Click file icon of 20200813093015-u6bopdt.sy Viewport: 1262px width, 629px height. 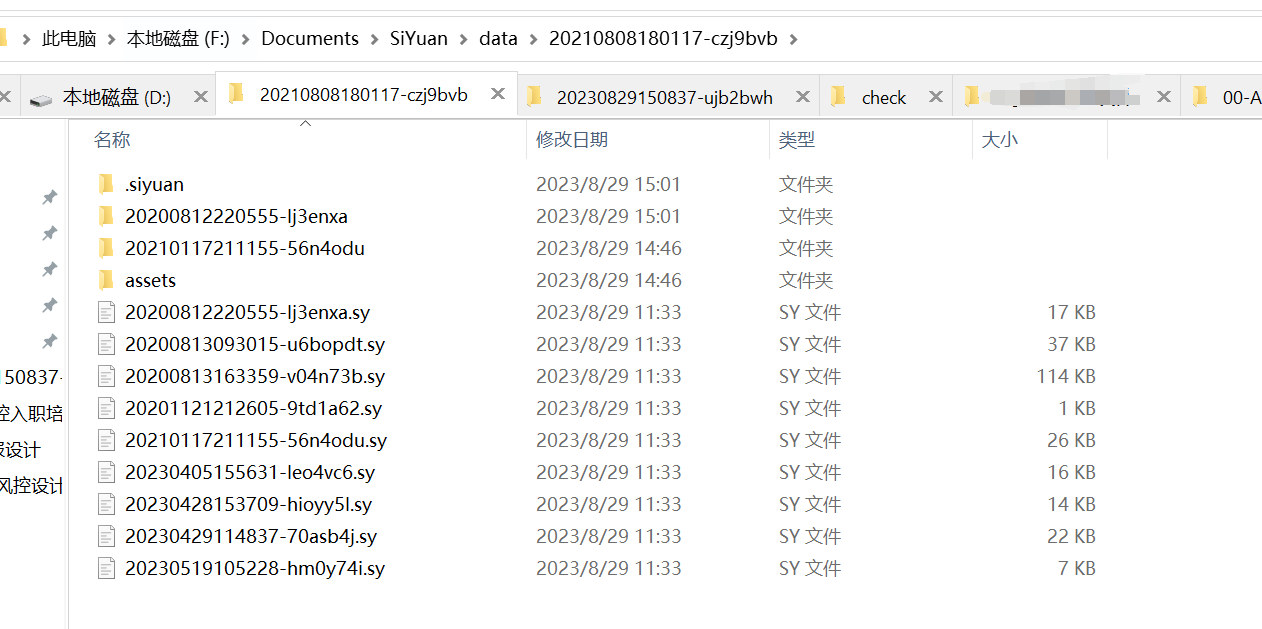point(107,344)
